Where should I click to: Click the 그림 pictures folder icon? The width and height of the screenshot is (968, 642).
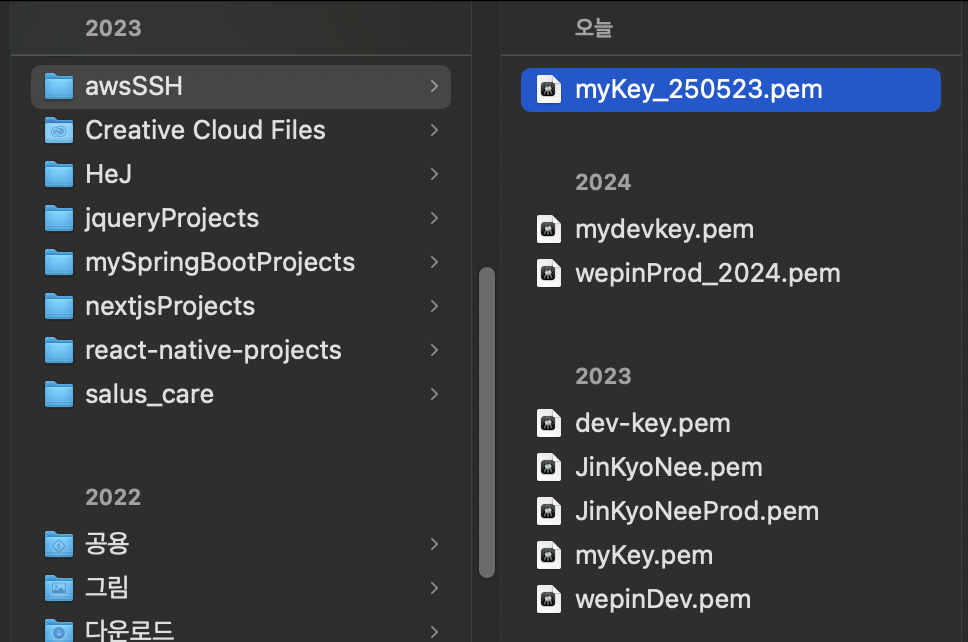pos(60,588)
